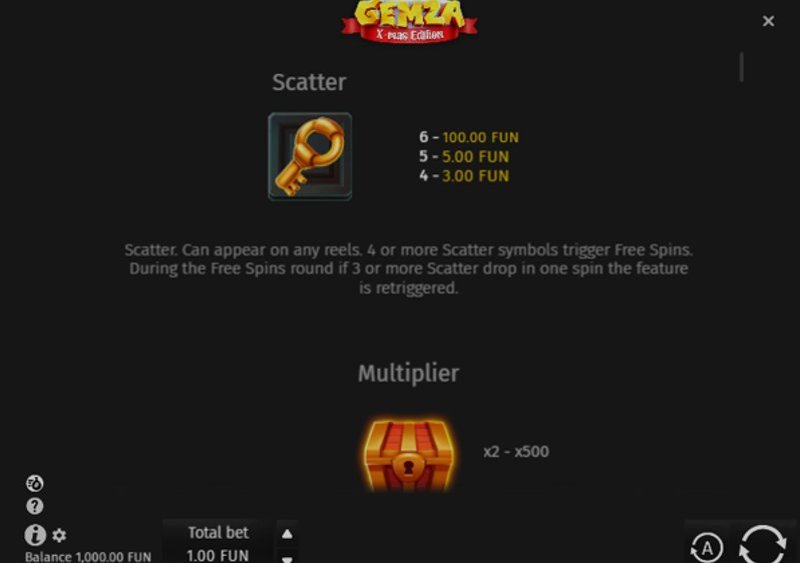The height and width of the screenshot is (563, 800).
Task: Click the circular arrows spin button
Action: tap(763, 545)
